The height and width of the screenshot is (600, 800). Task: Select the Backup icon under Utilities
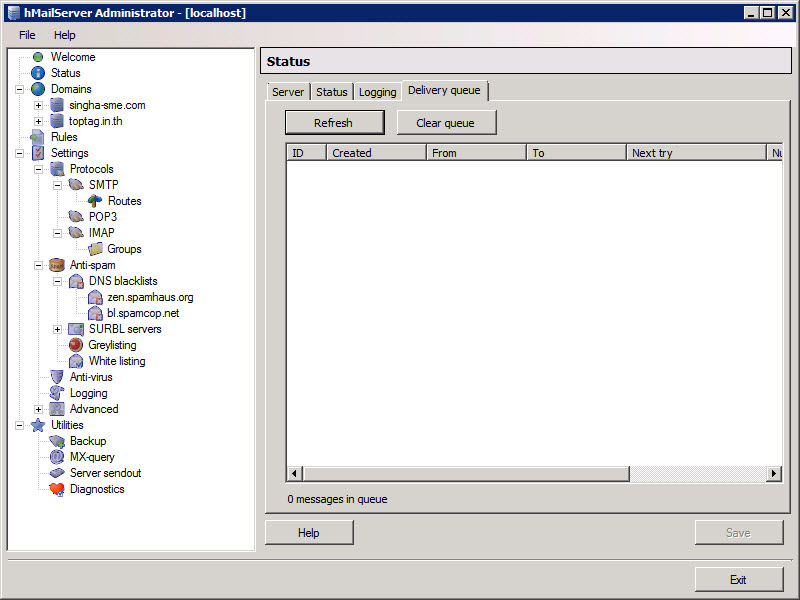57,441
